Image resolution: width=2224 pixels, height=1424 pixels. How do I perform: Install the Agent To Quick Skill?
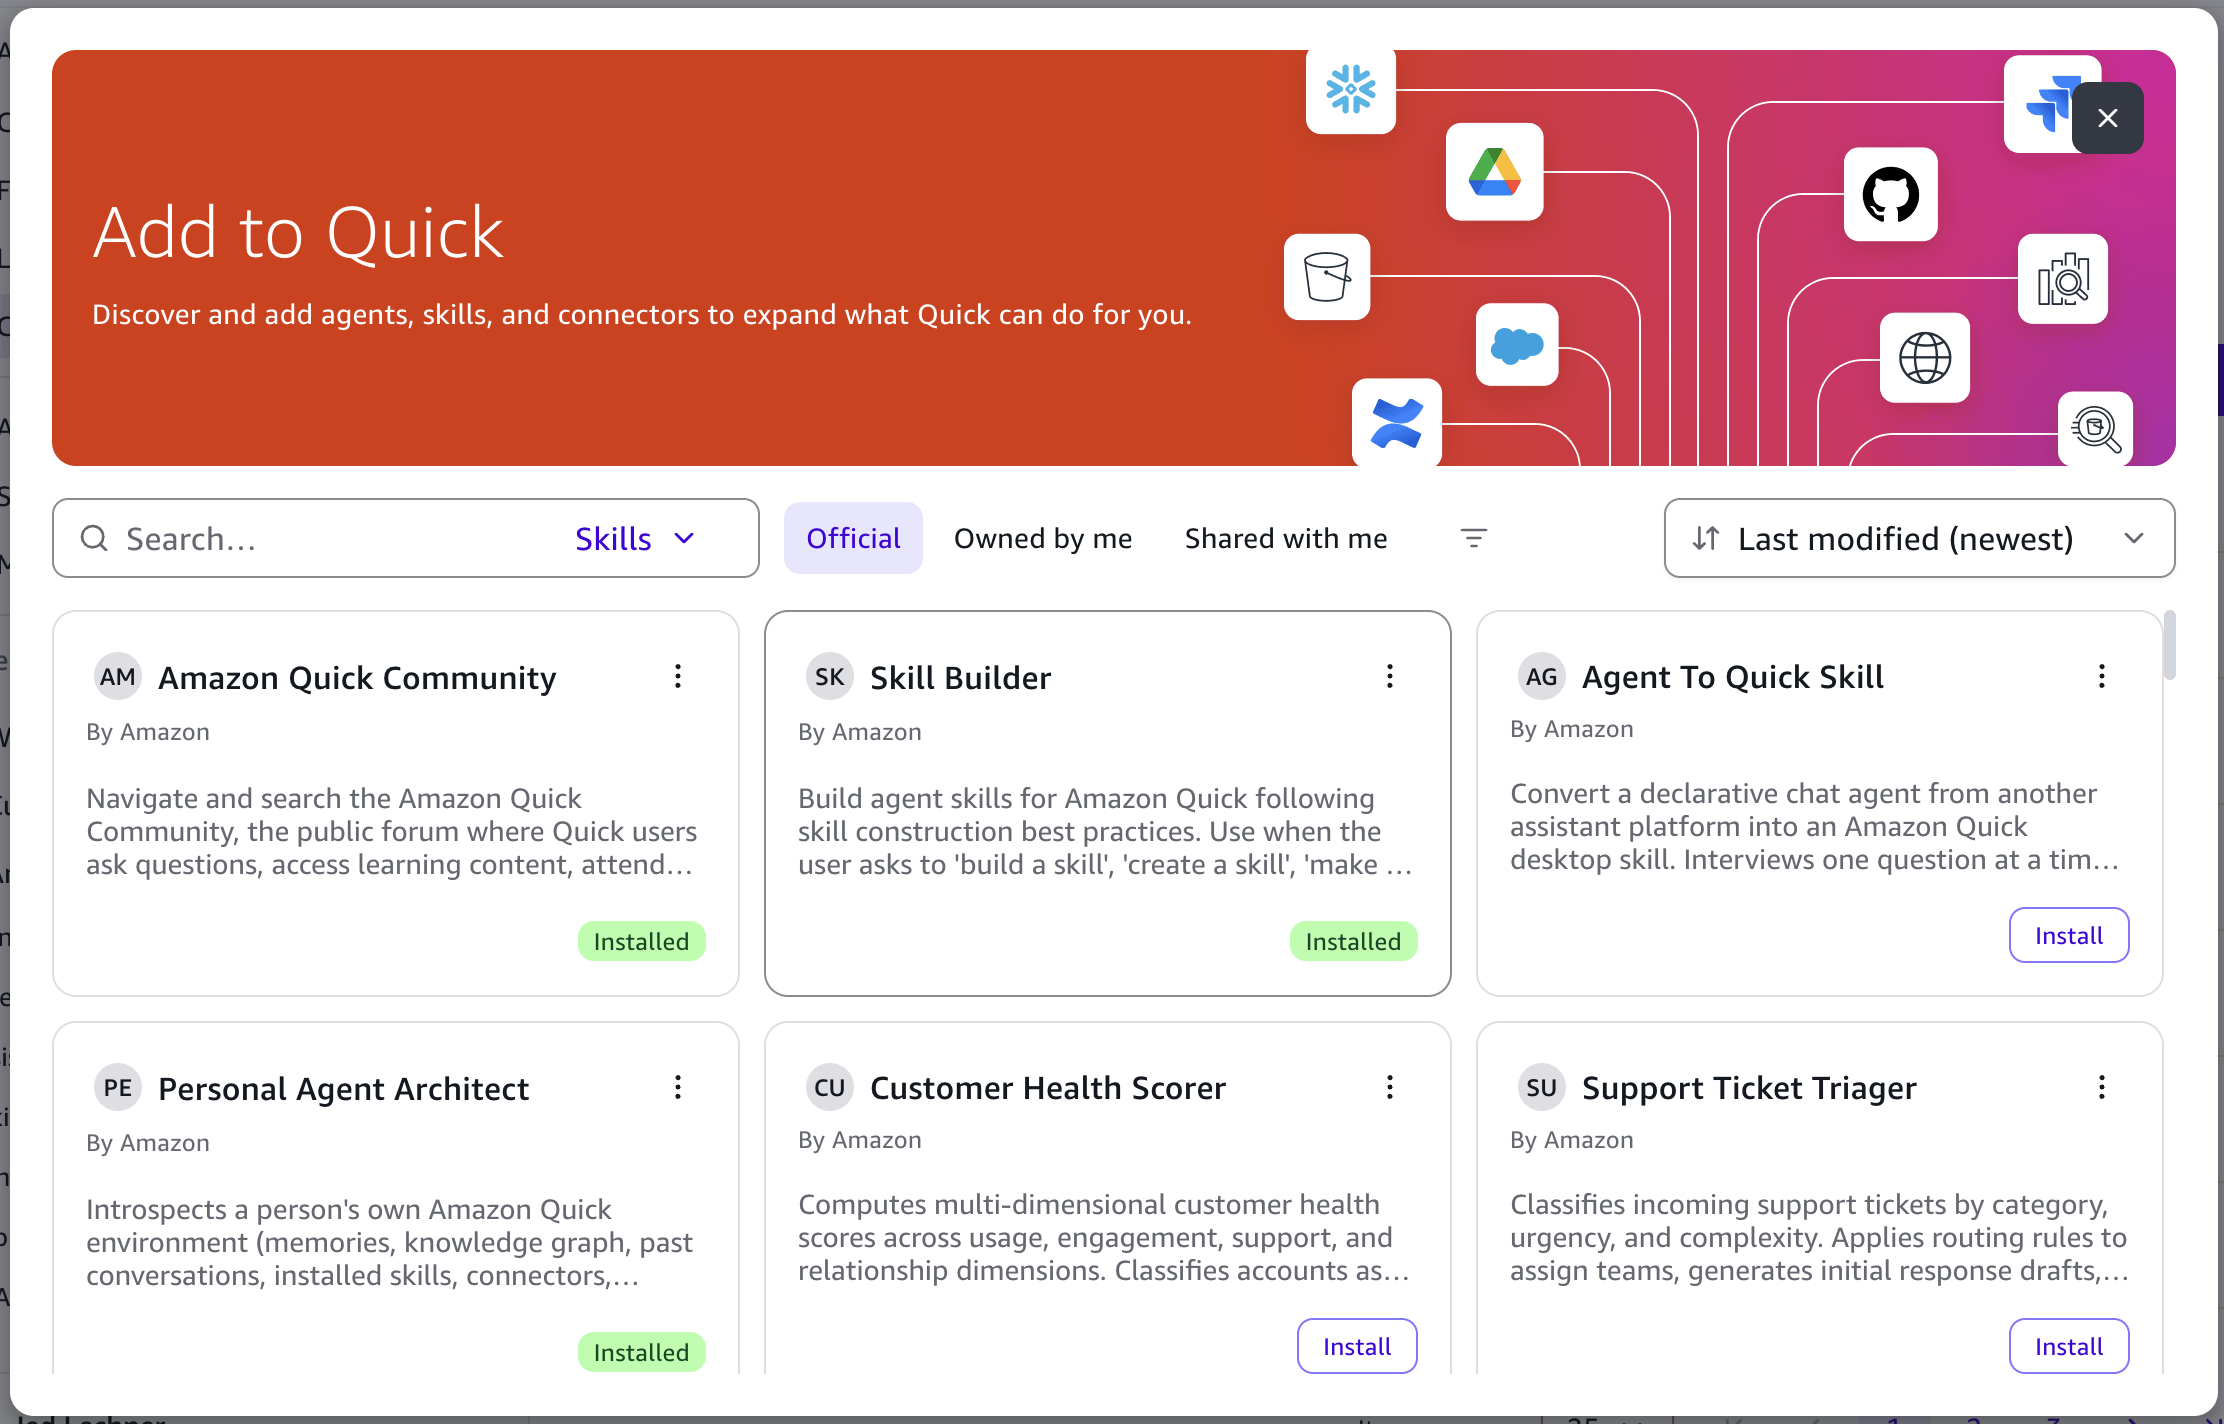coord(2069,936)
